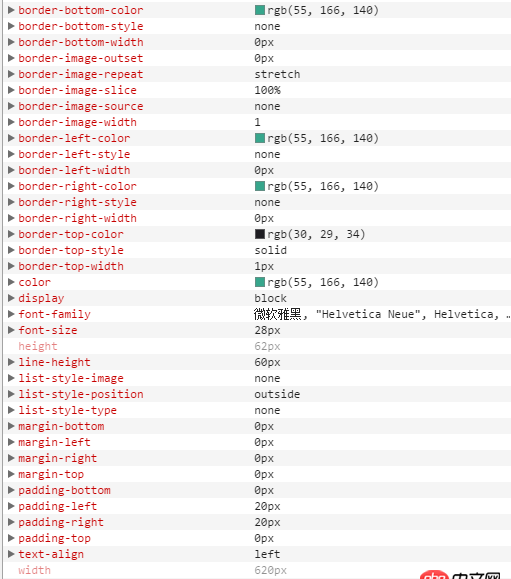The width and height of the screenshot is (511, 579).
Task: Expand the border-right-width property
Action: click(x=11, y=218)
